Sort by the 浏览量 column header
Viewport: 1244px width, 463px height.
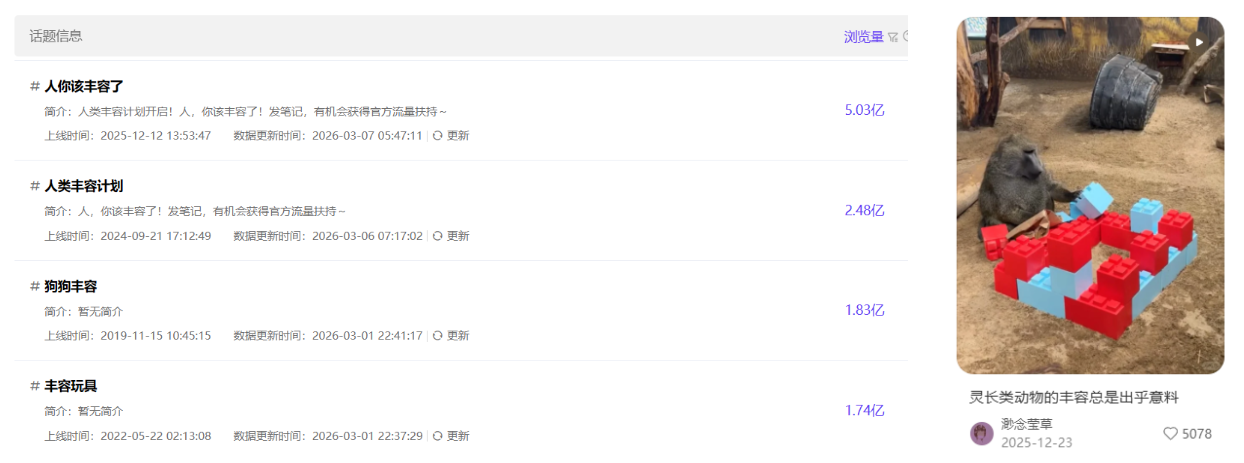tap(863, 37)
